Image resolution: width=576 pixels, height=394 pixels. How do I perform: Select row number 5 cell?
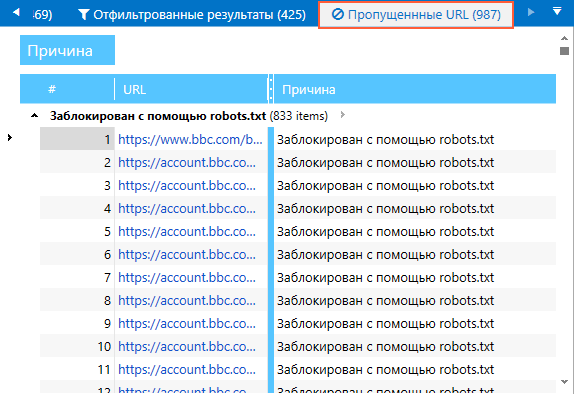[77, 232]
